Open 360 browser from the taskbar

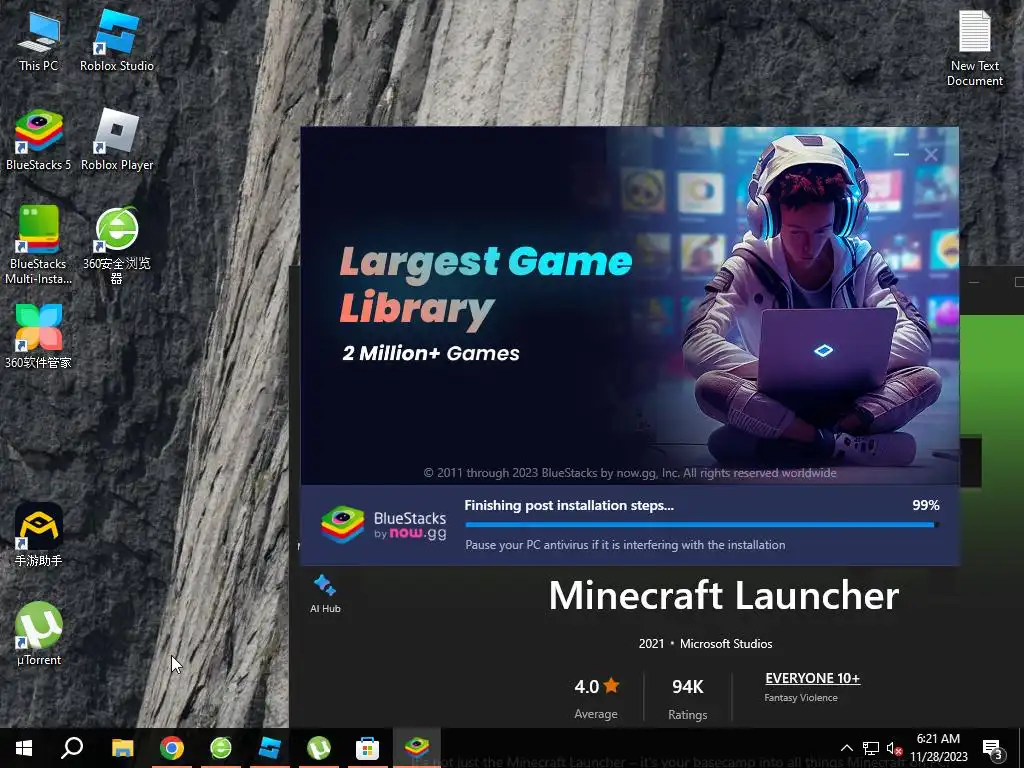[221, 748]
